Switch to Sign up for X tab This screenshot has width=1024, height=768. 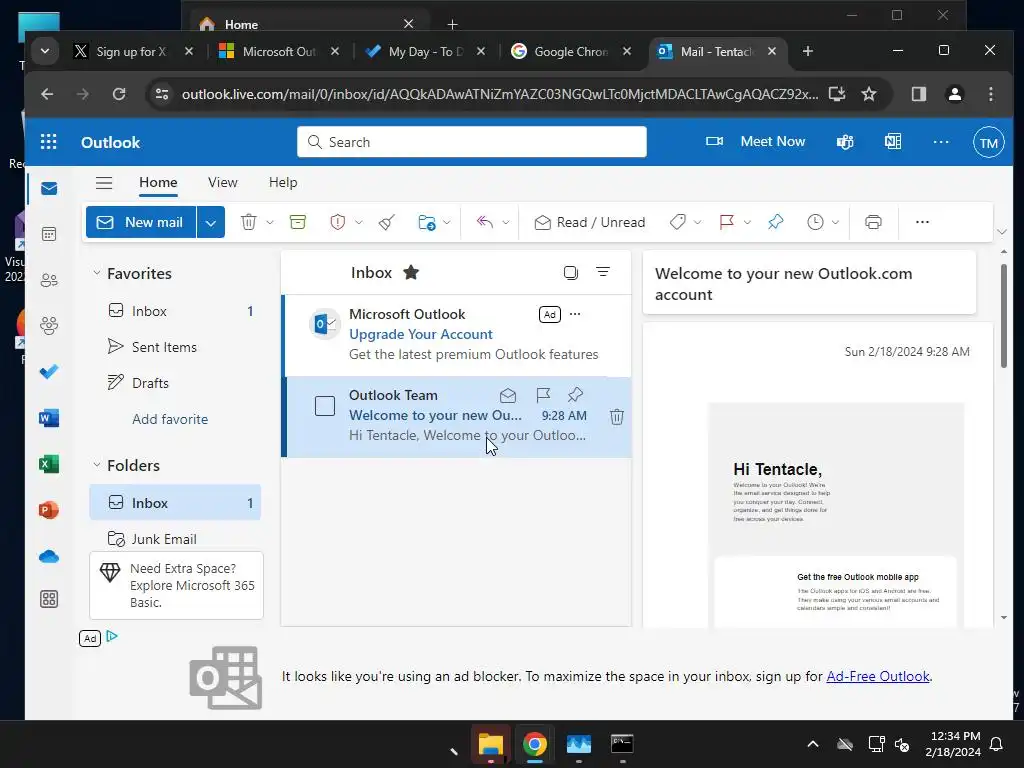tap(134, 52)
